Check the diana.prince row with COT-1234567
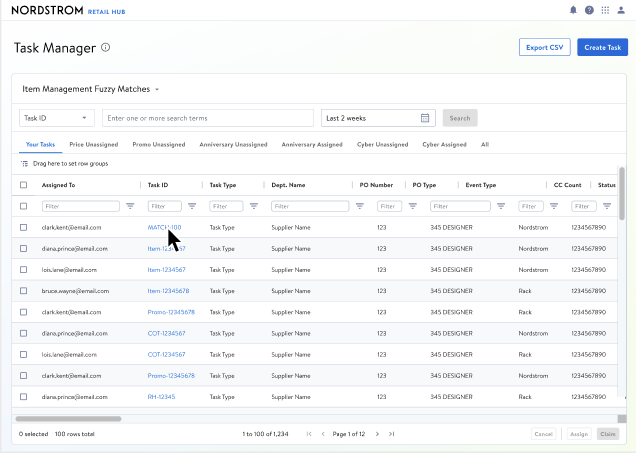The image size is (636, 453). click(x=24, y=333)
